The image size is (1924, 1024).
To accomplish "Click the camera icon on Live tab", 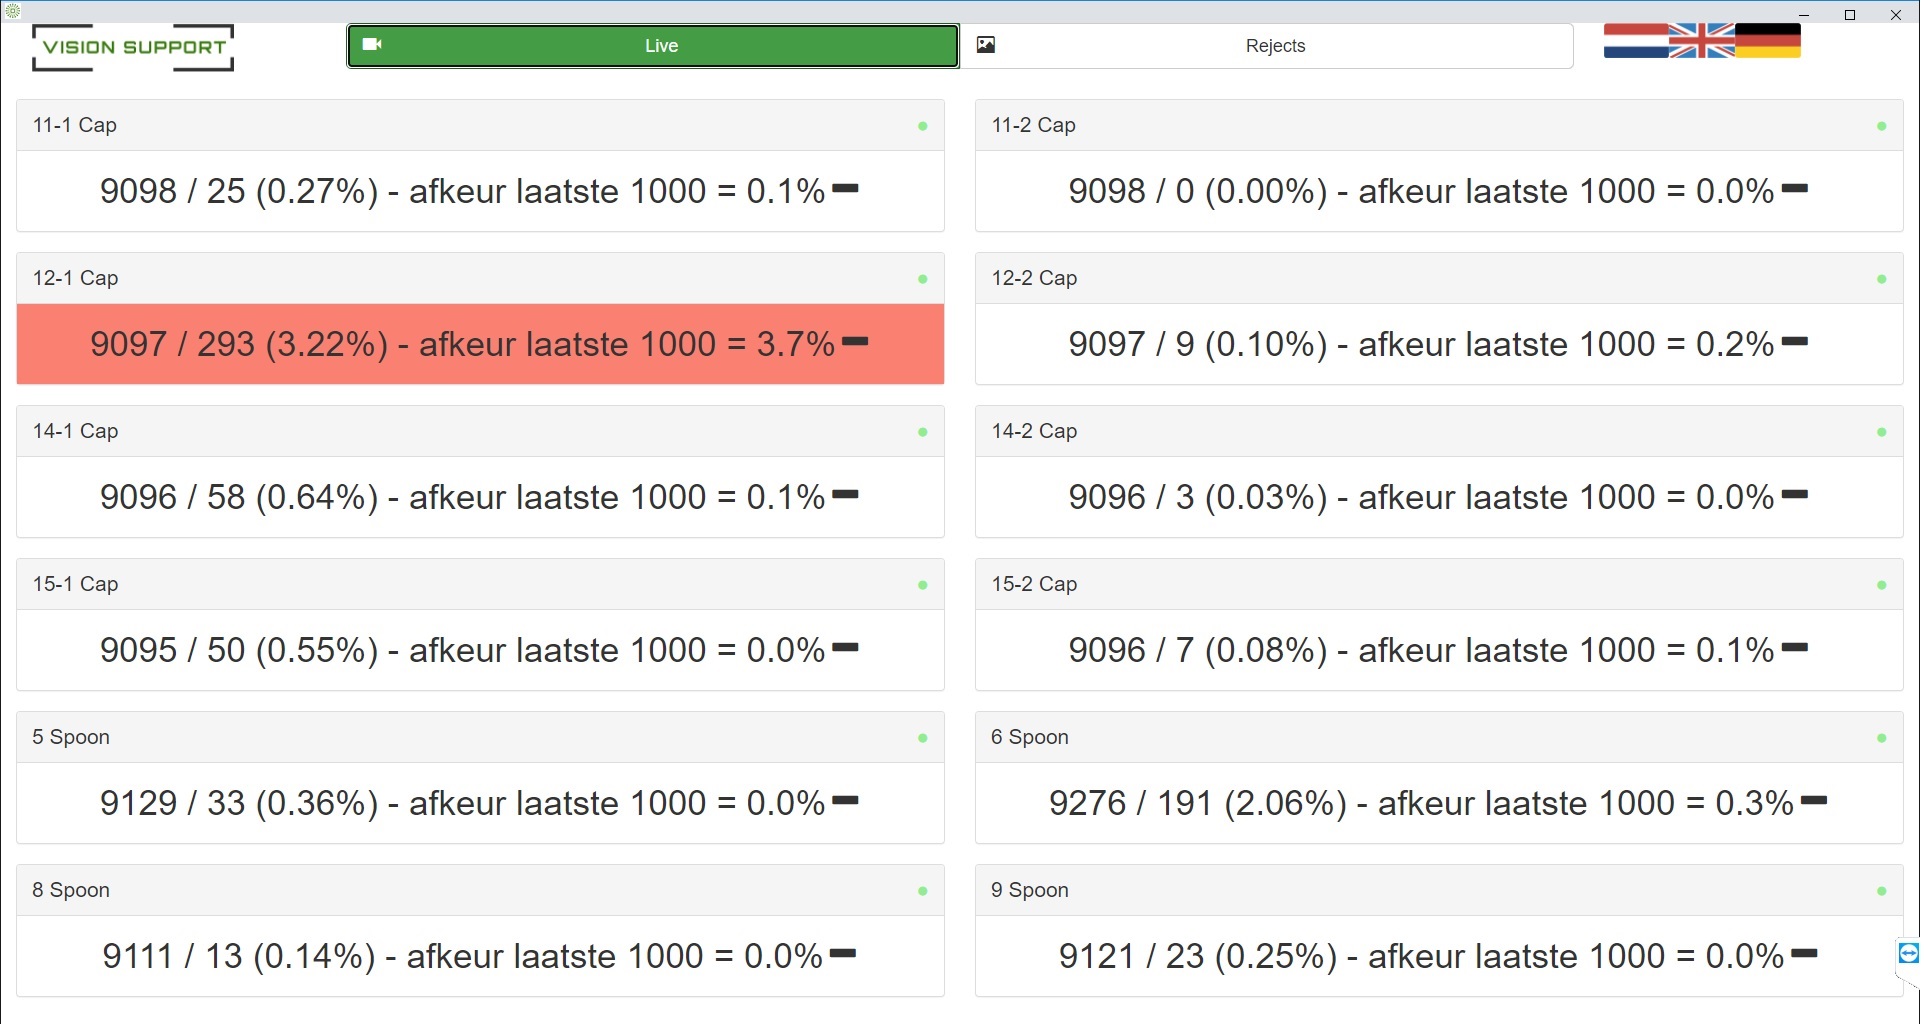I will point(372,45).
